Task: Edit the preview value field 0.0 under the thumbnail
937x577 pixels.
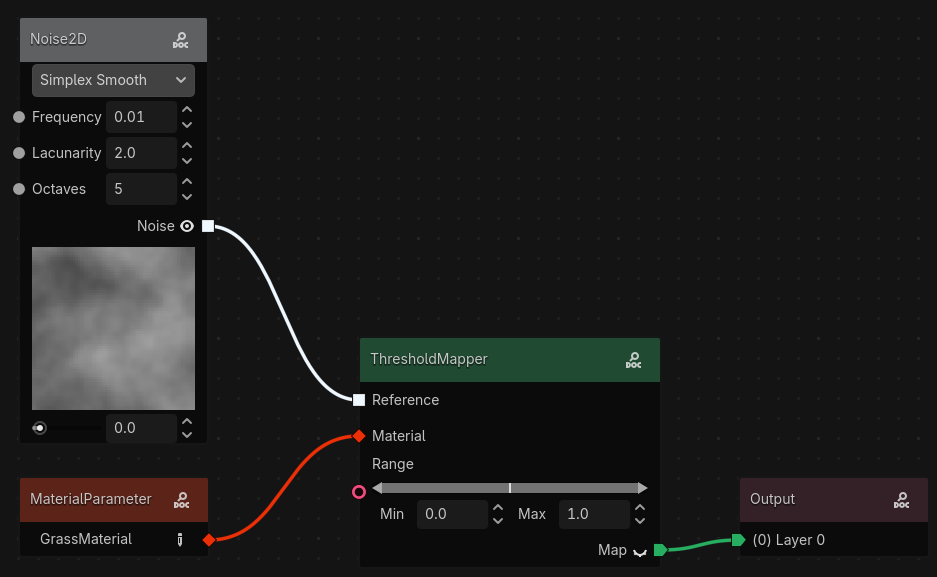Action: point(142,428)
